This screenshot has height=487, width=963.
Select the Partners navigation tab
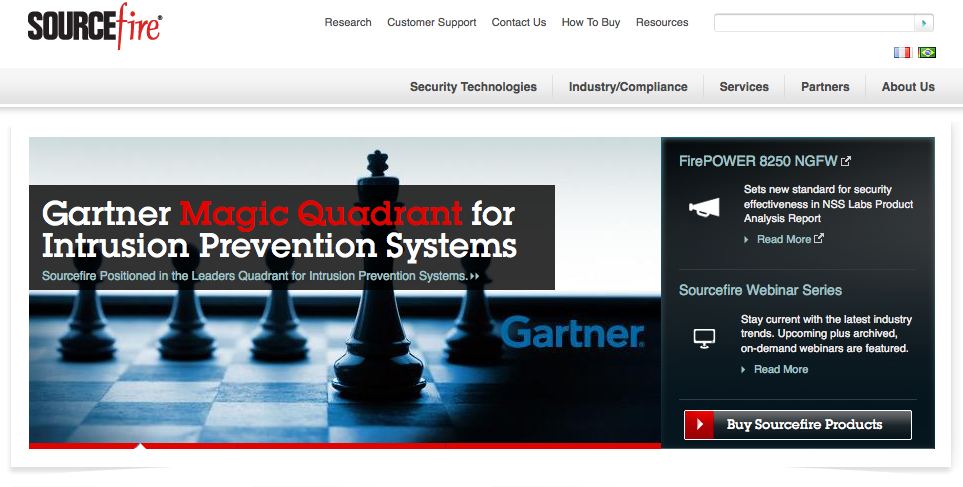pos(825,87)
